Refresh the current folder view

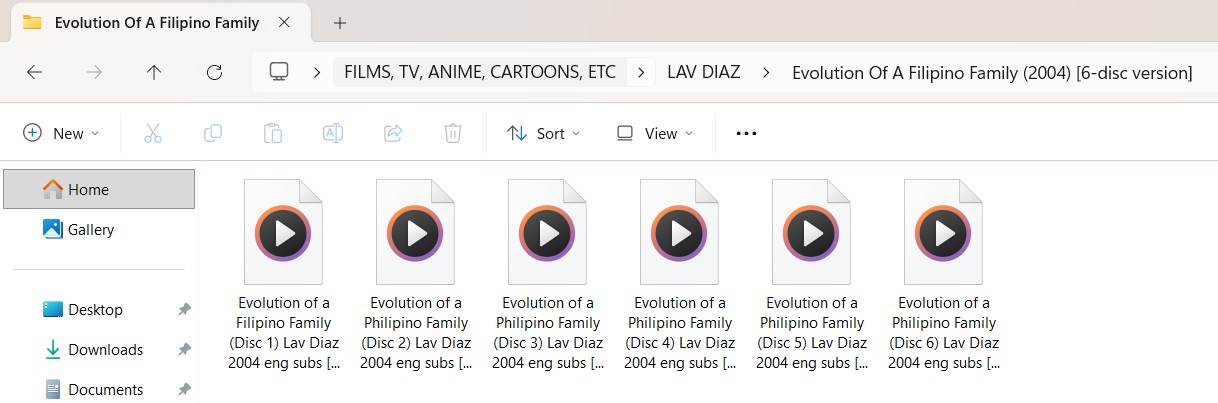coord(213,72)
